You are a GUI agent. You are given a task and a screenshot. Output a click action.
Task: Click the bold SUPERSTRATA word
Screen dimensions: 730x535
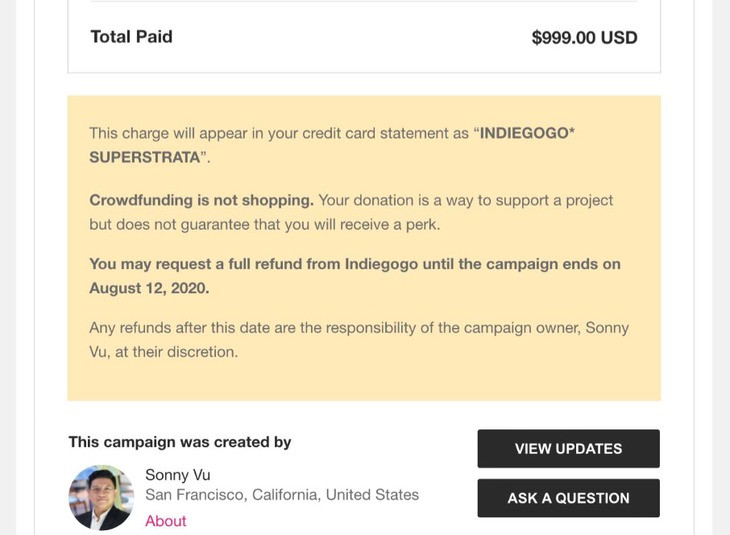pos(145,158)
